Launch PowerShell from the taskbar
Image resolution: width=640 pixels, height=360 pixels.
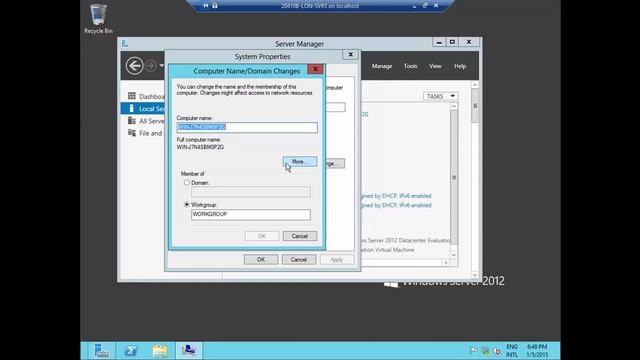(131, 351)
